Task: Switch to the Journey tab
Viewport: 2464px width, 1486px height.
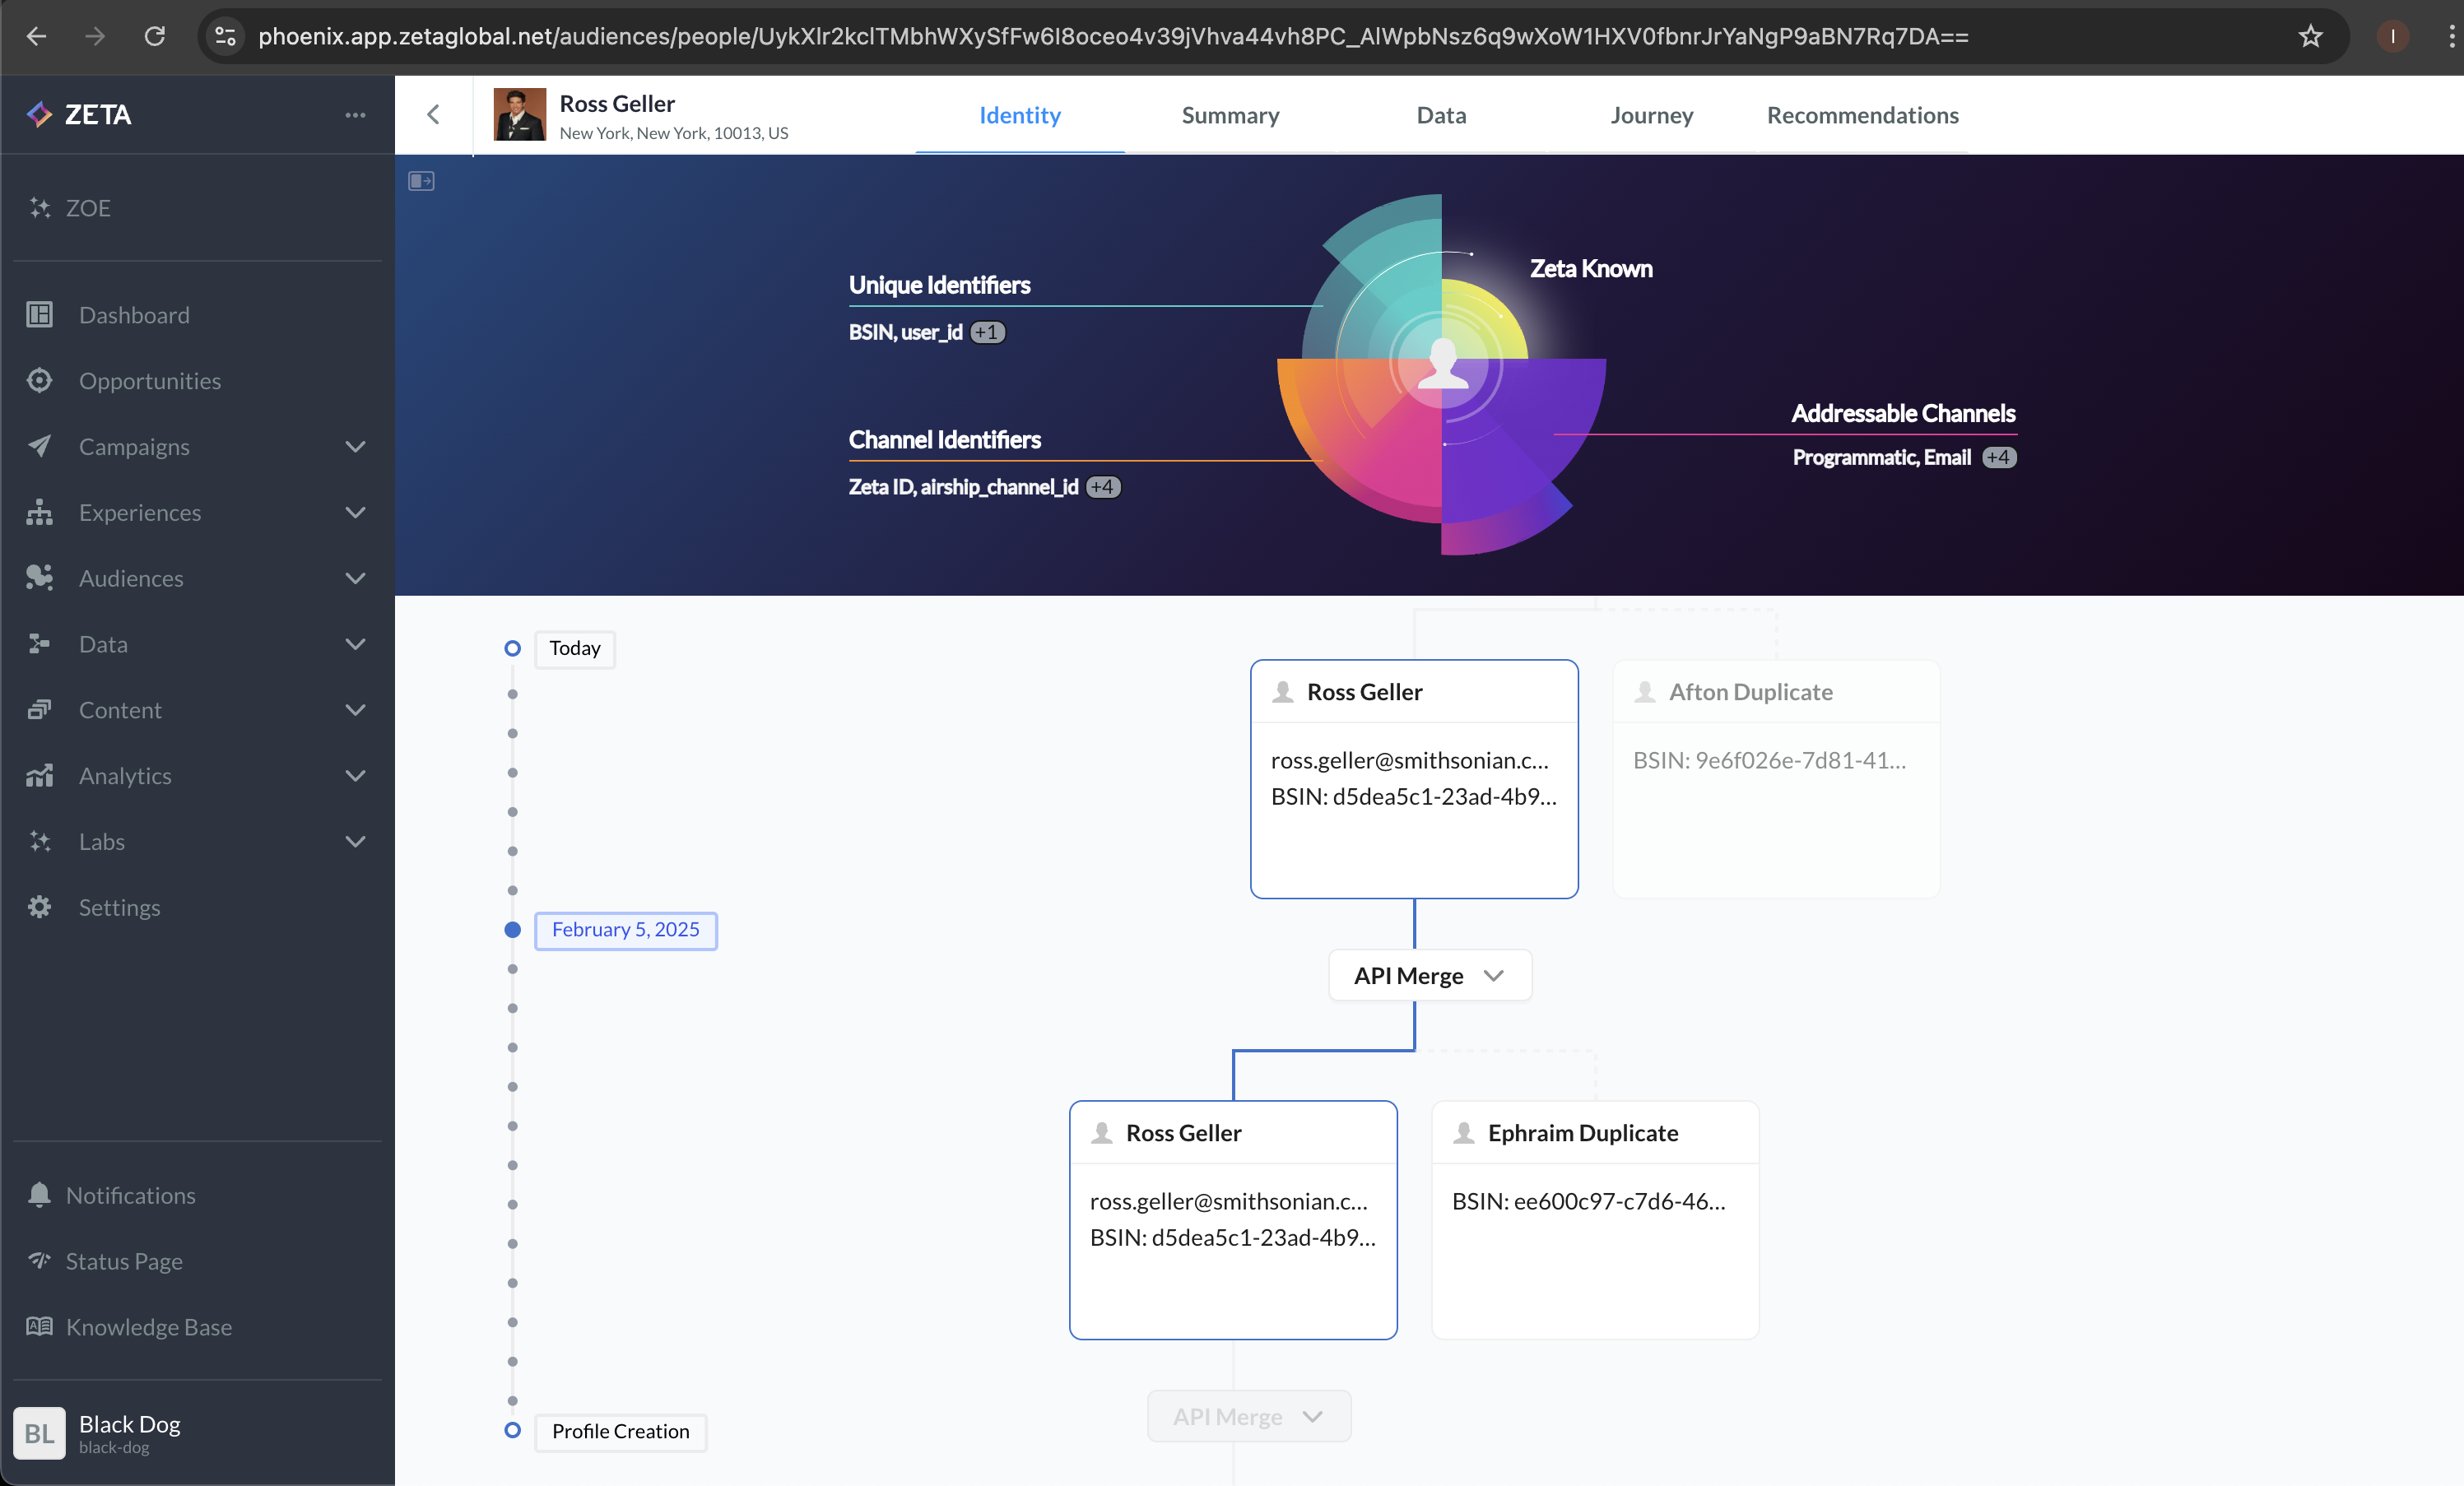Action: 1651,115
